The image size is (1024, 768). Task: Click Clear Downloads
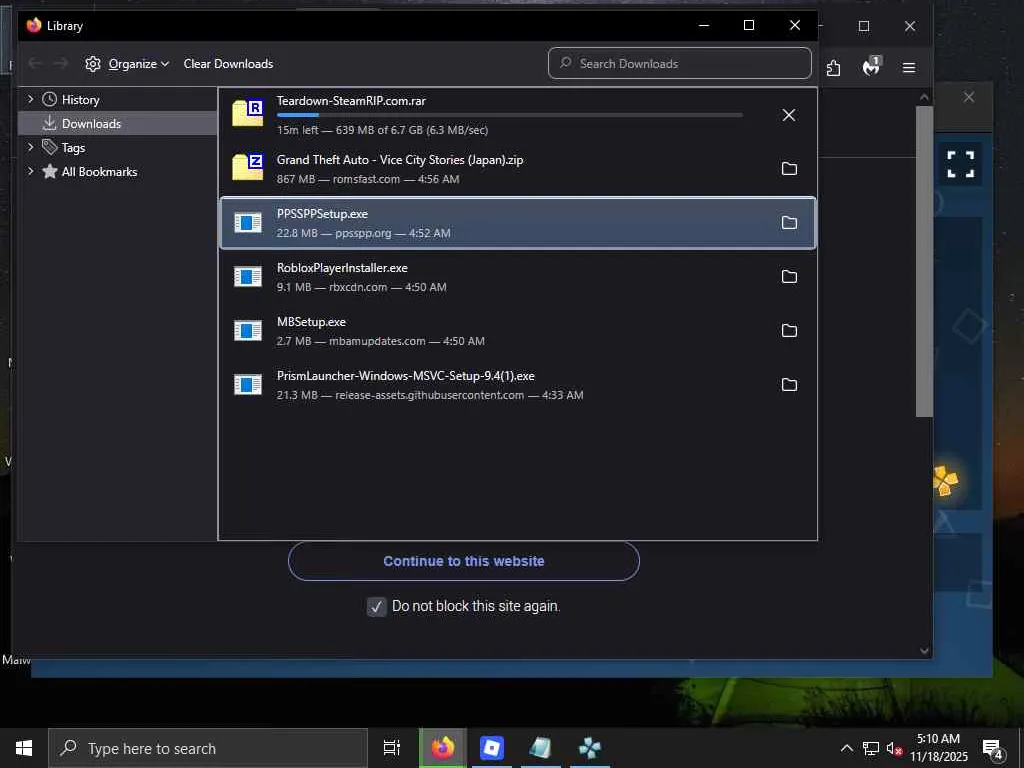[x=228, y=63]
